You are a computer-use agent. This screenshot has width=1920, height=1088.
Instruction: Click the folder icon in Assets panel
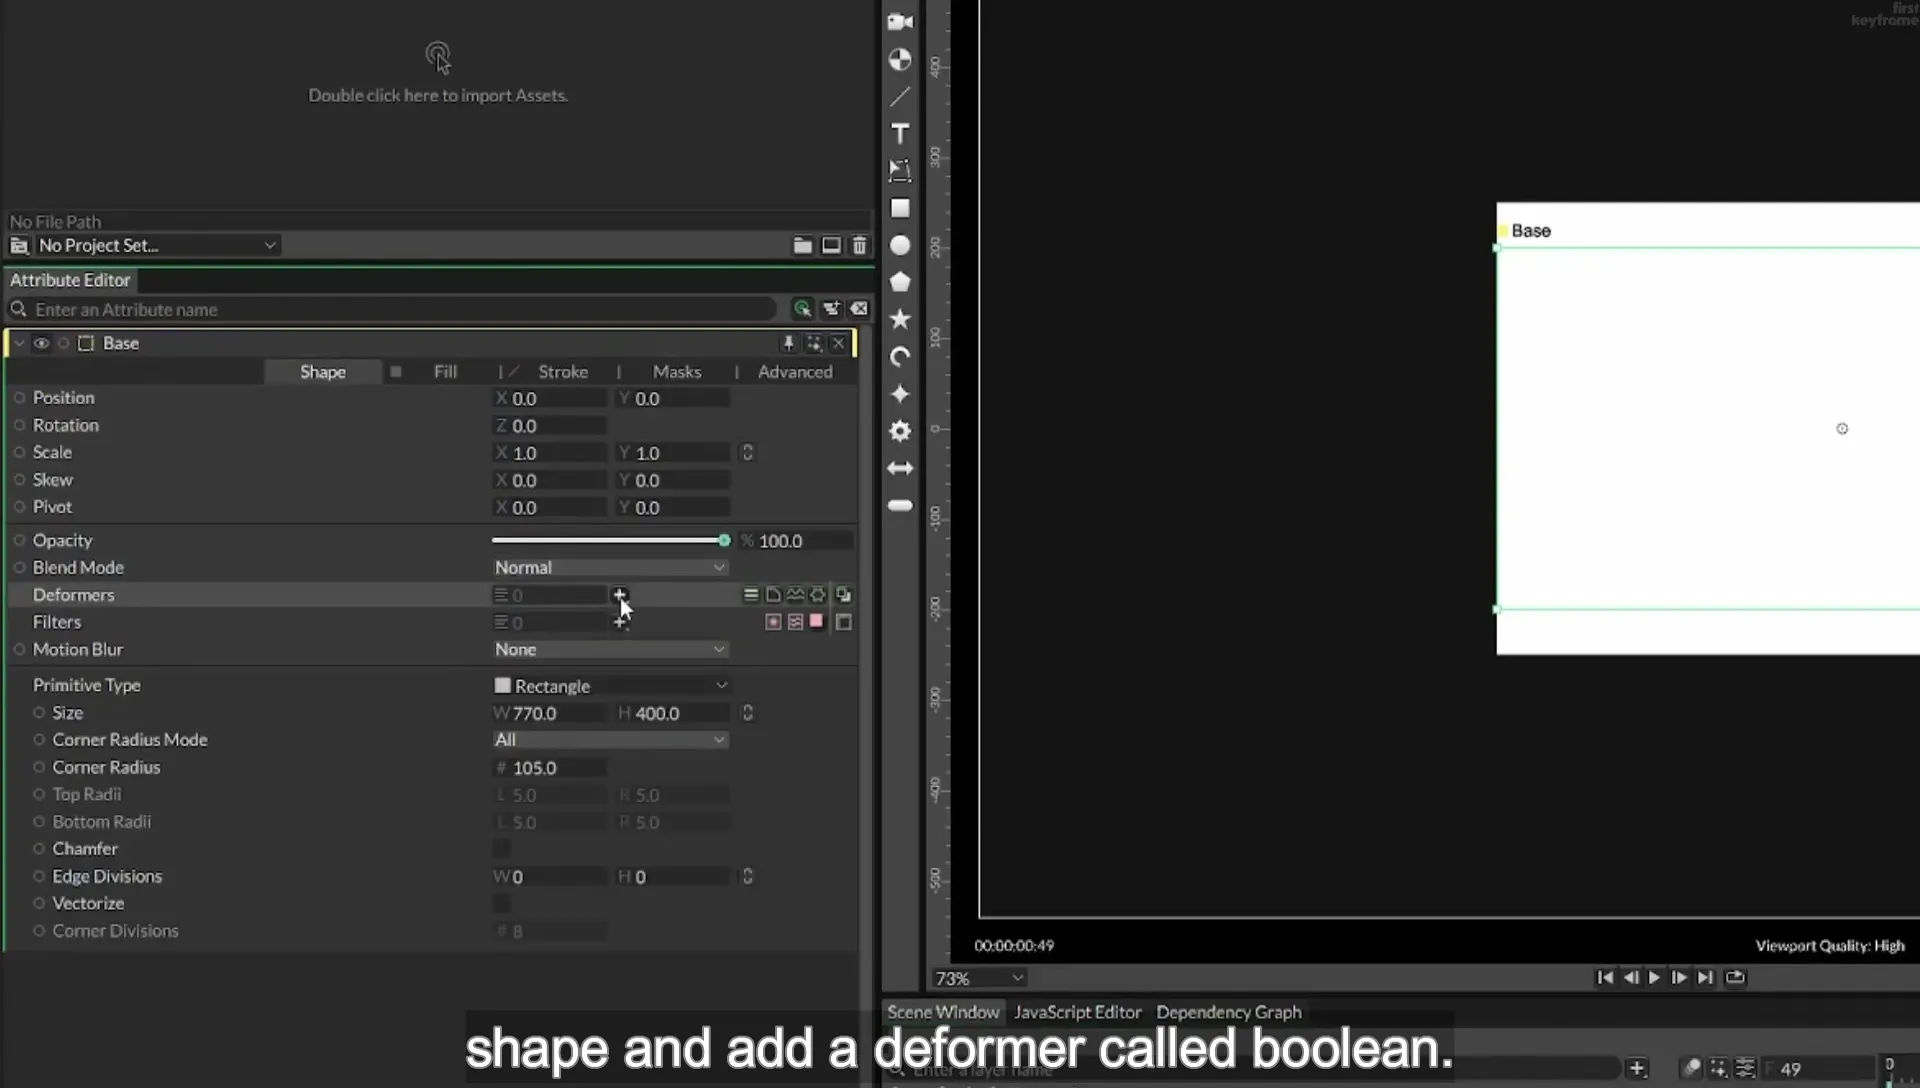[802, 245]
